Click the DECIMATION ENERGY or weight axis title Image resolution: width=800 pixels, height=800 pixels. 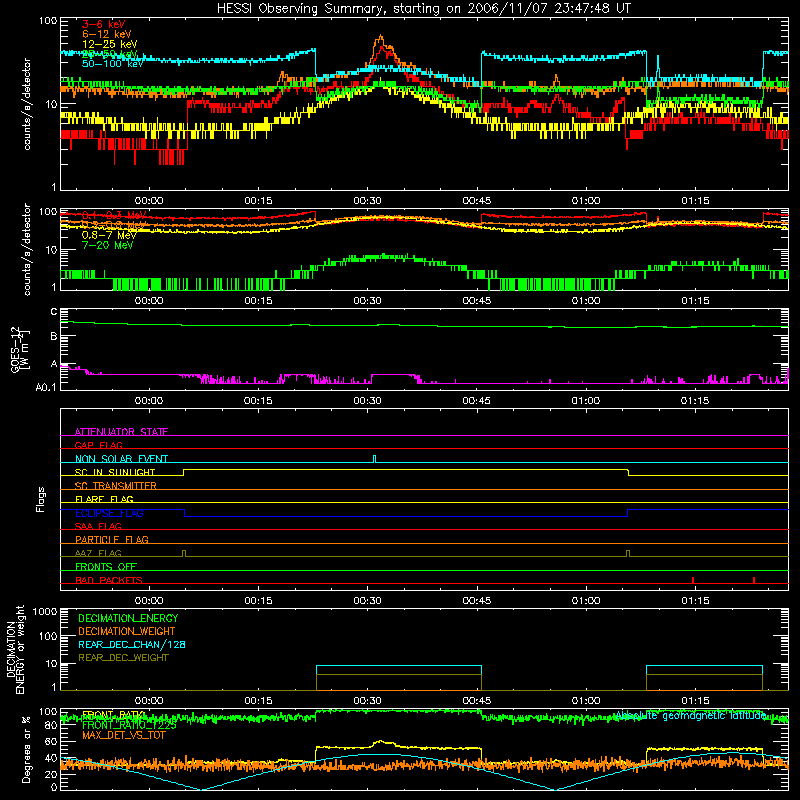(x=15, y=649)
